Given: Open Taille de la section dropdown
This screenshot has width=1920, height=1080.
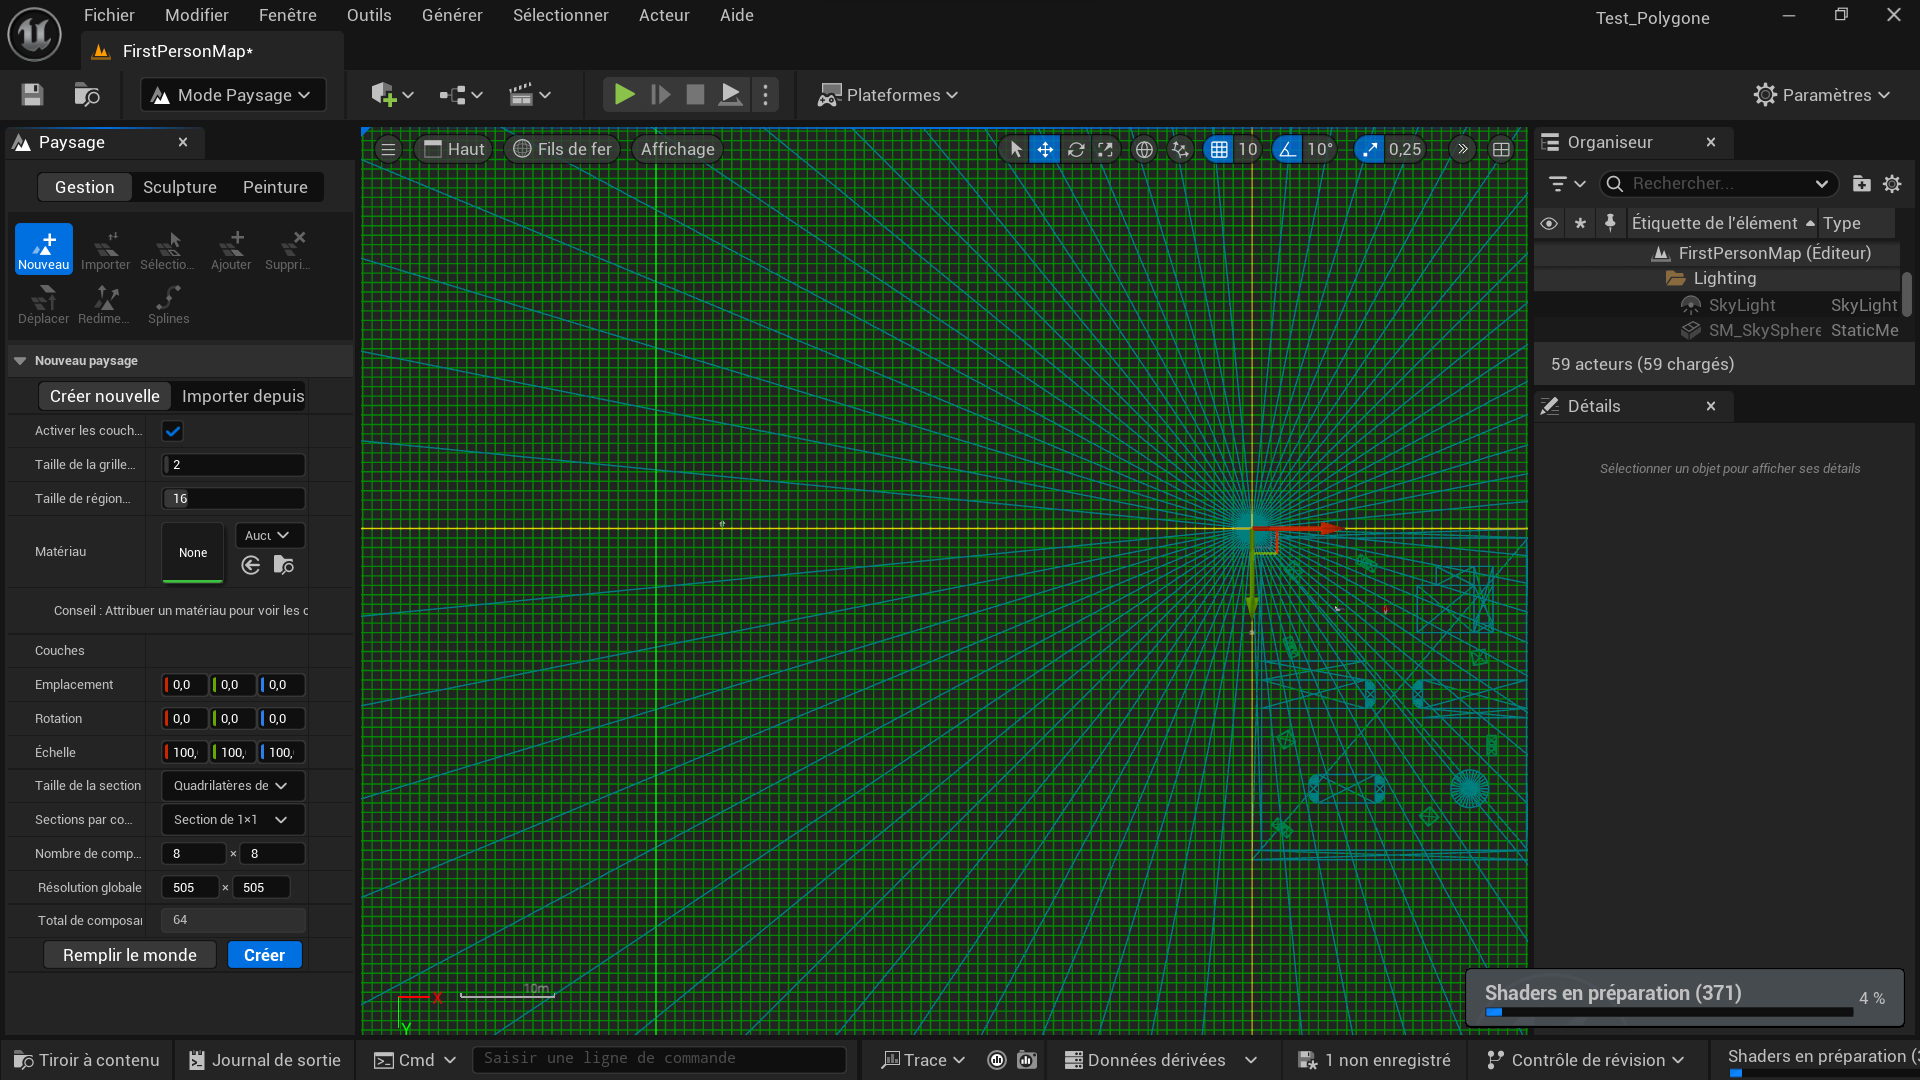Looking at the screenshot, I should click(233, 786).
